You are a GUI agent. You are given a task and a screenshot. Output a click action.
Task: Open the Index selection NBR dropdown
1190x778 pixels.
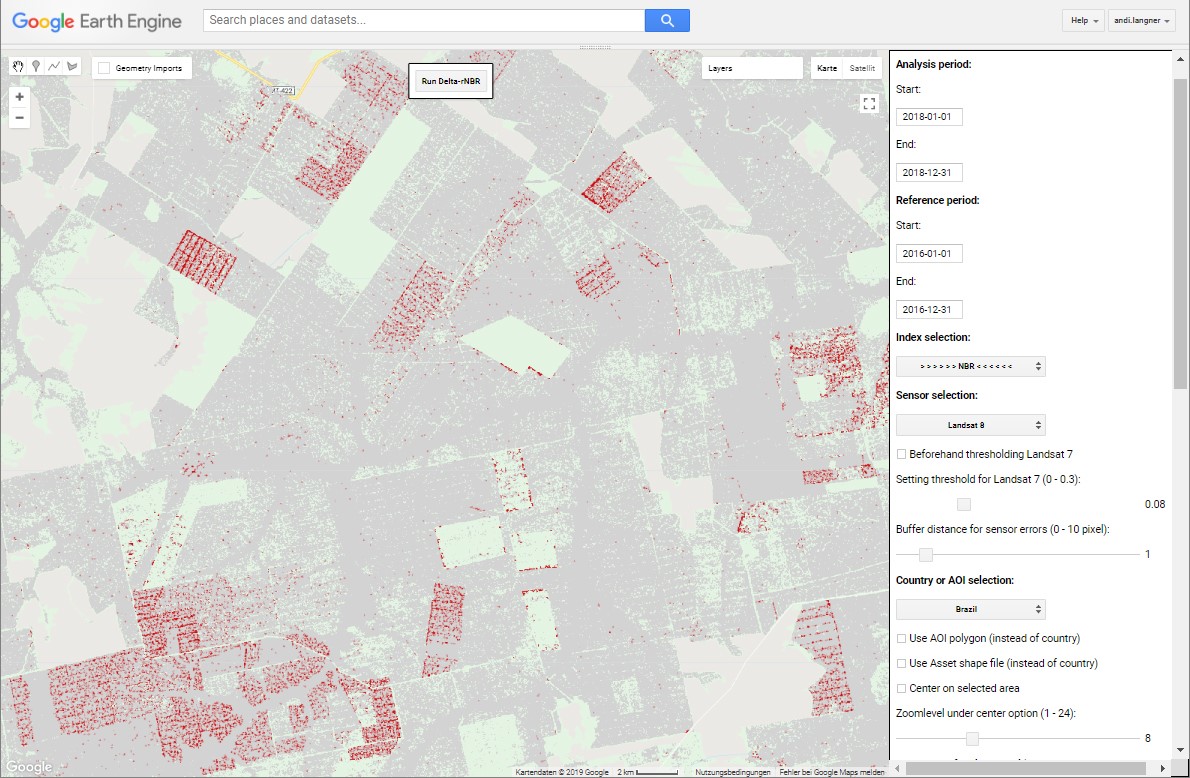point(970,366)
